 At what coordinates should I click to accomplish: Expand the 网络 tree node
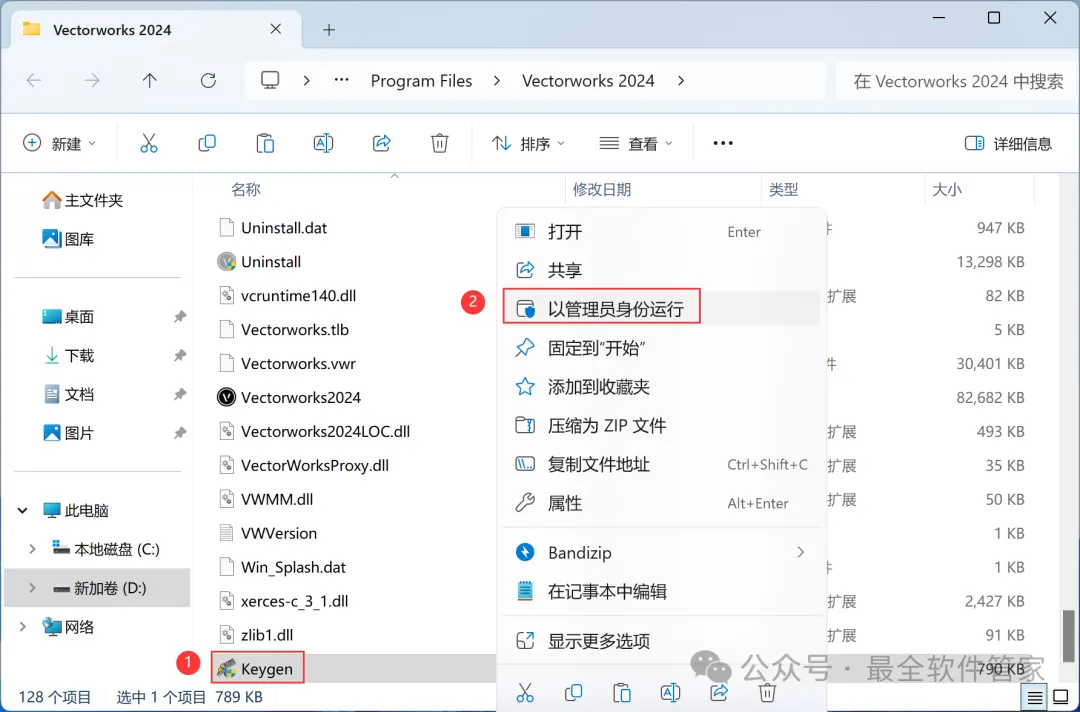pyautogui.click(x=23, y=627)
